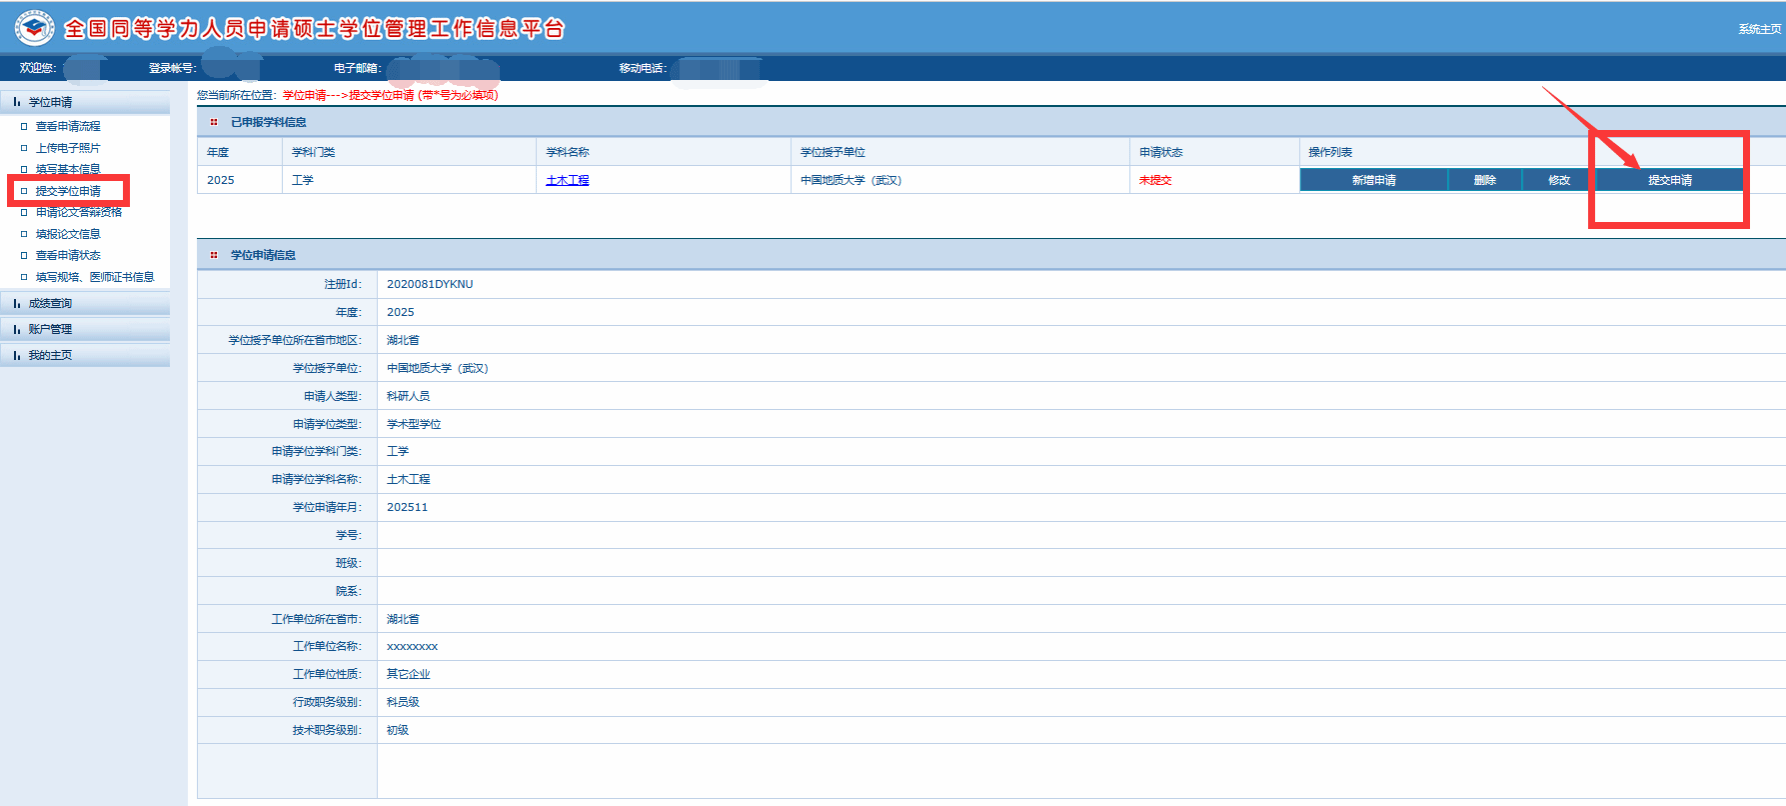The image size is (1786, 806).
Task: Open 查看申请流程 in sidebar
Action: click(x=68, y=126)
